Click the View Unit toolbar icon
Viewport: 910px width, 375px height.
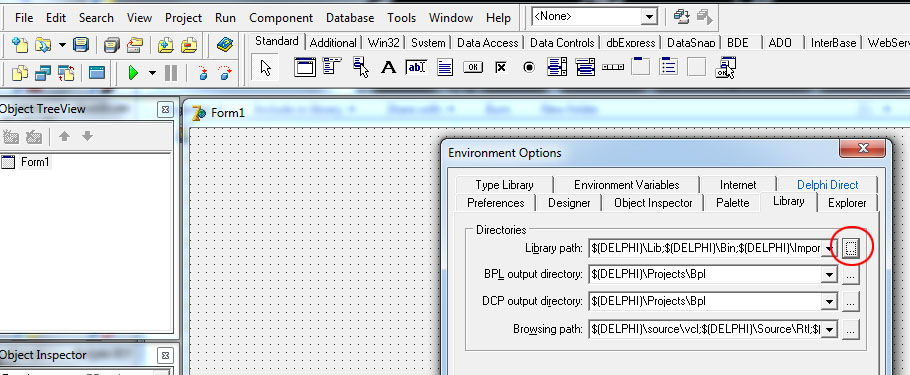pos(20,73)
